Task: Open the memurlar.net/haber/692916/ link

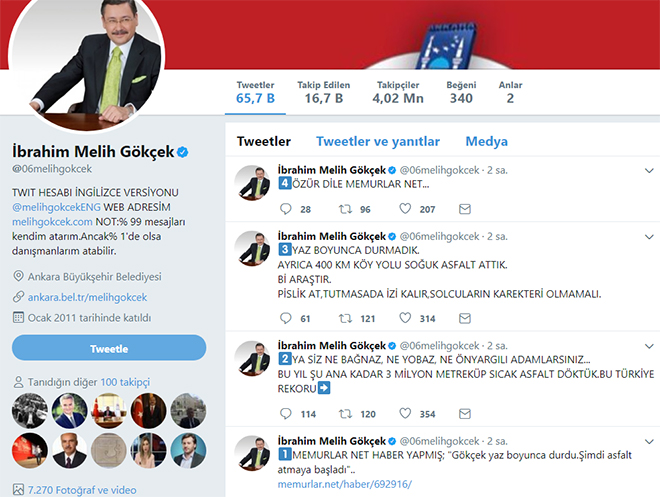Action: click(x=344, y=484)
